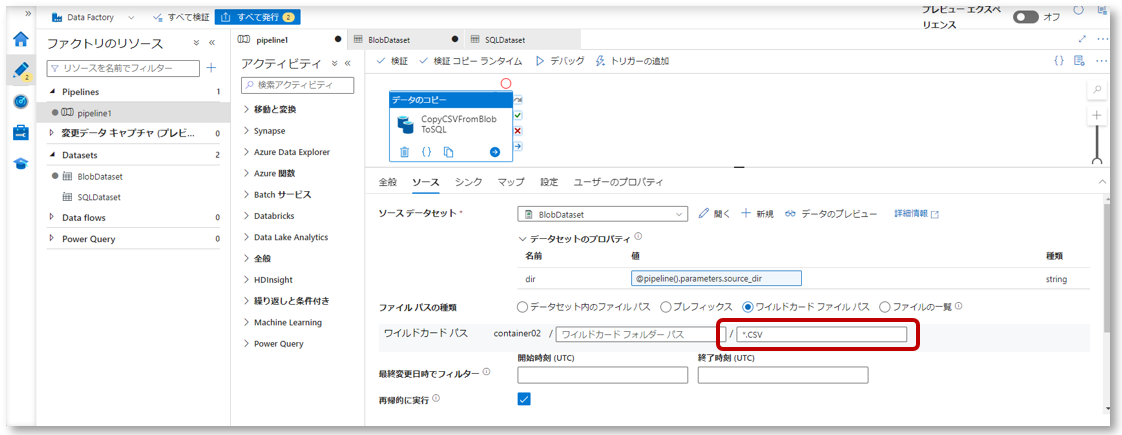Open the シンク tab
The image size is (1122, 435).
tap(469, 182)
